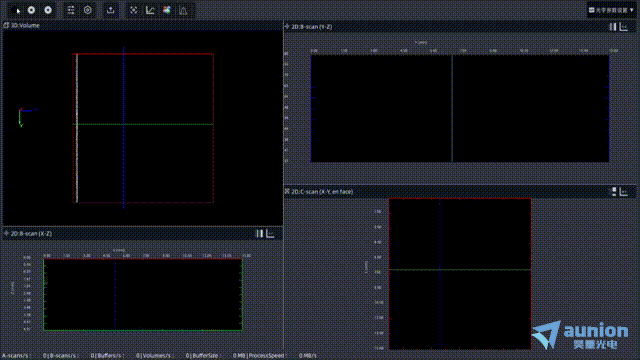Image resolution: width=640 pixels, height=360 pixels.
Task: Open the RGB color map icon
Action: pos(167,10)
